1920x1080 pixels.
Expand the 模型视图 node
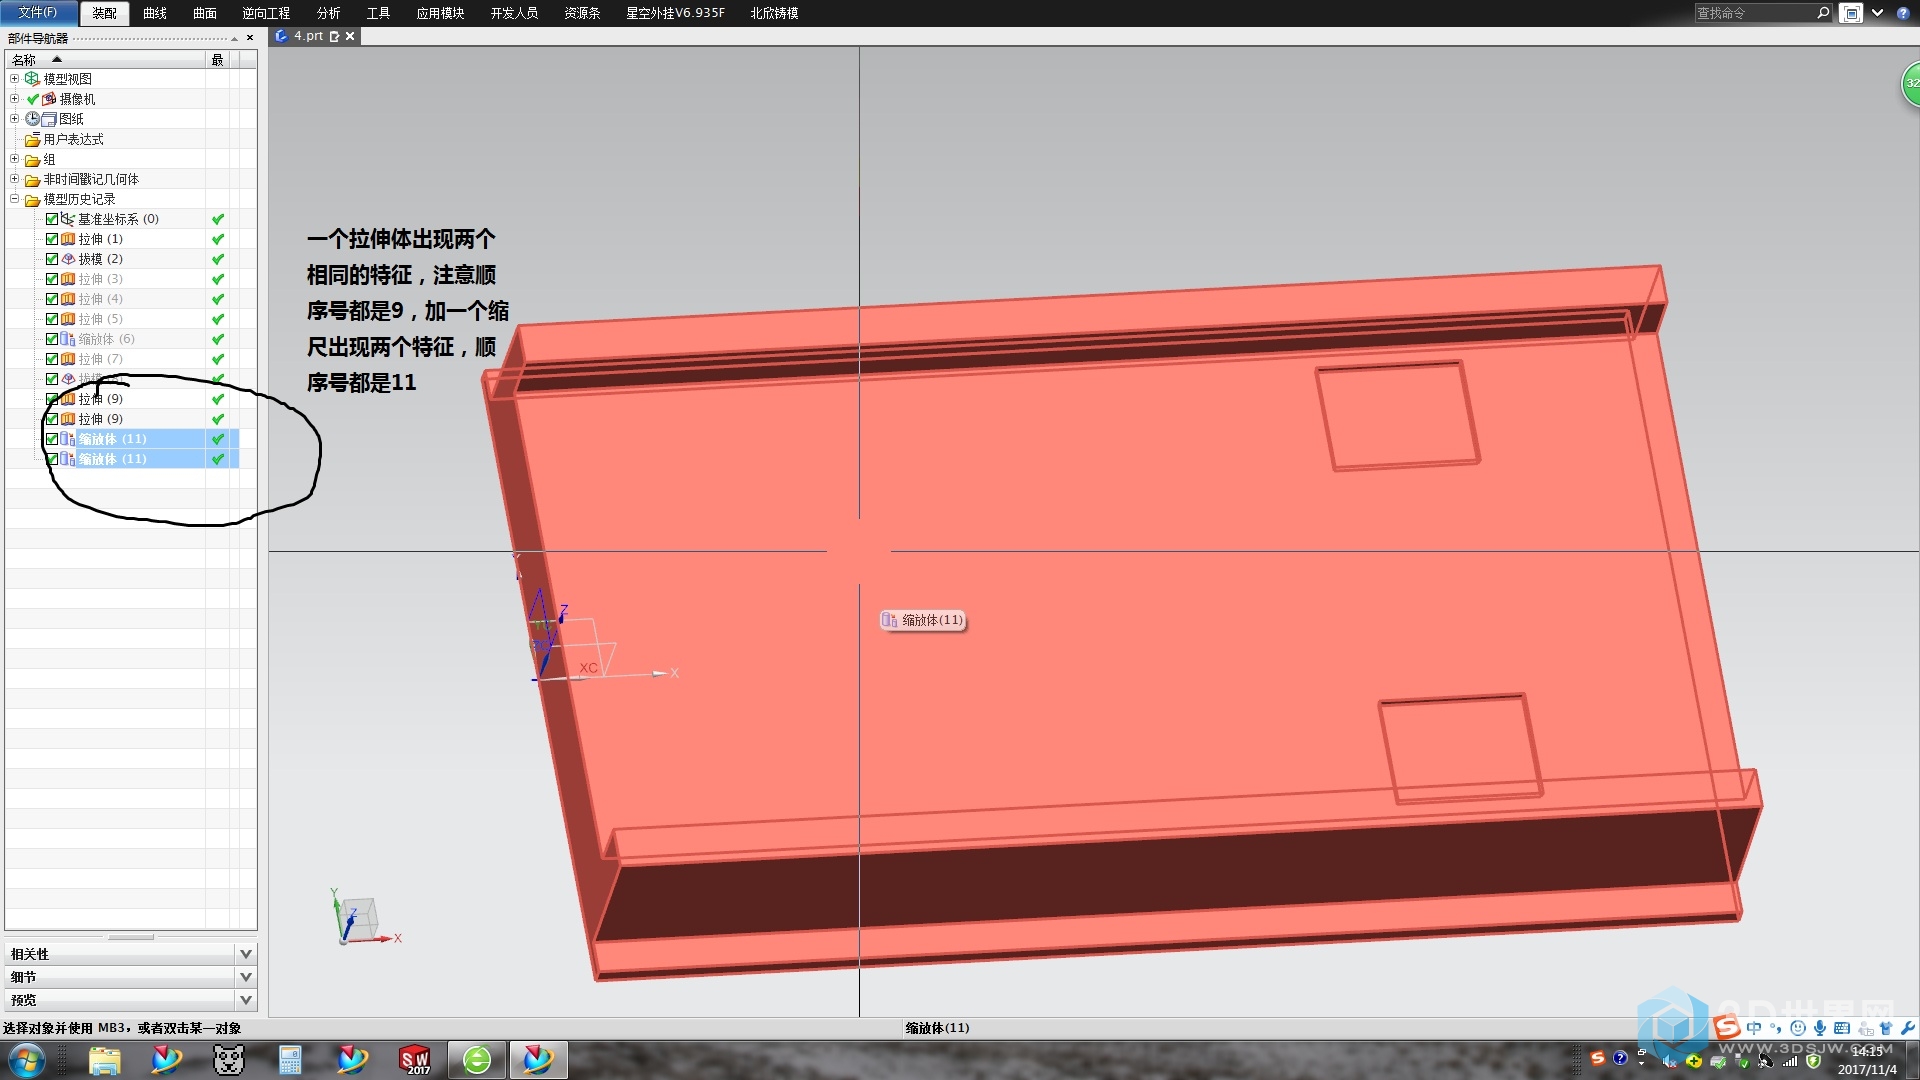coord(14,78)
